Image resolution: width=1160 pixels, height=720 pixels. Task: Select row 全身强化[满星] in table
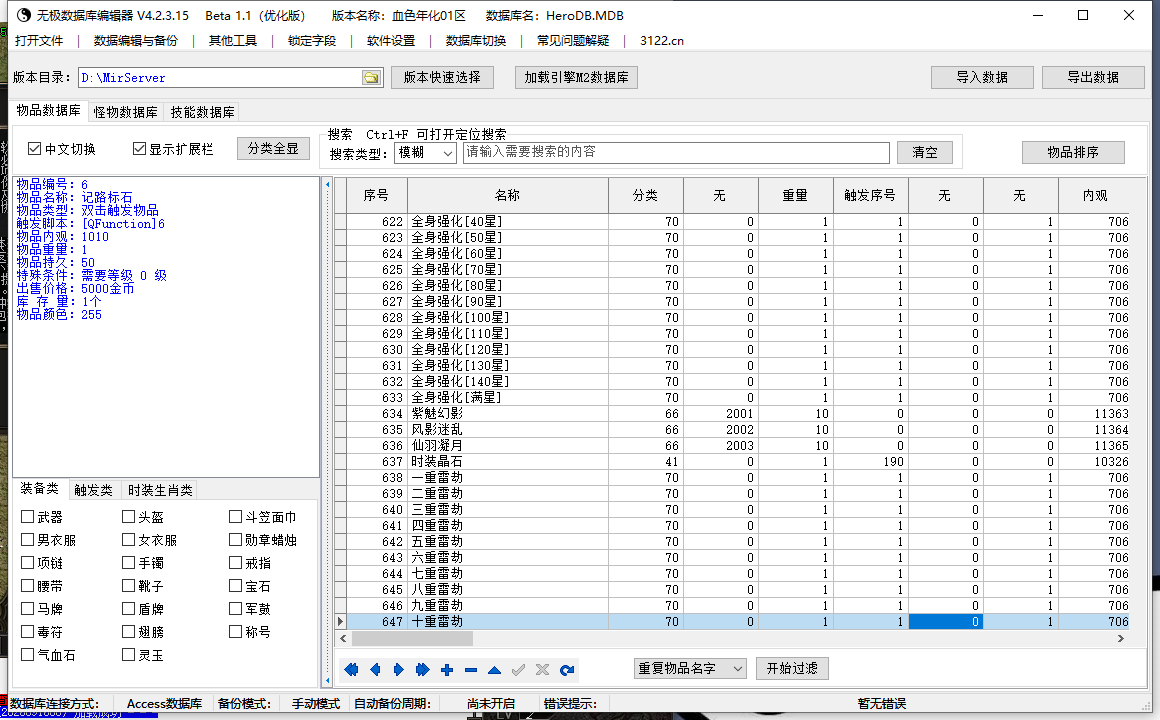tap(732, 397)
